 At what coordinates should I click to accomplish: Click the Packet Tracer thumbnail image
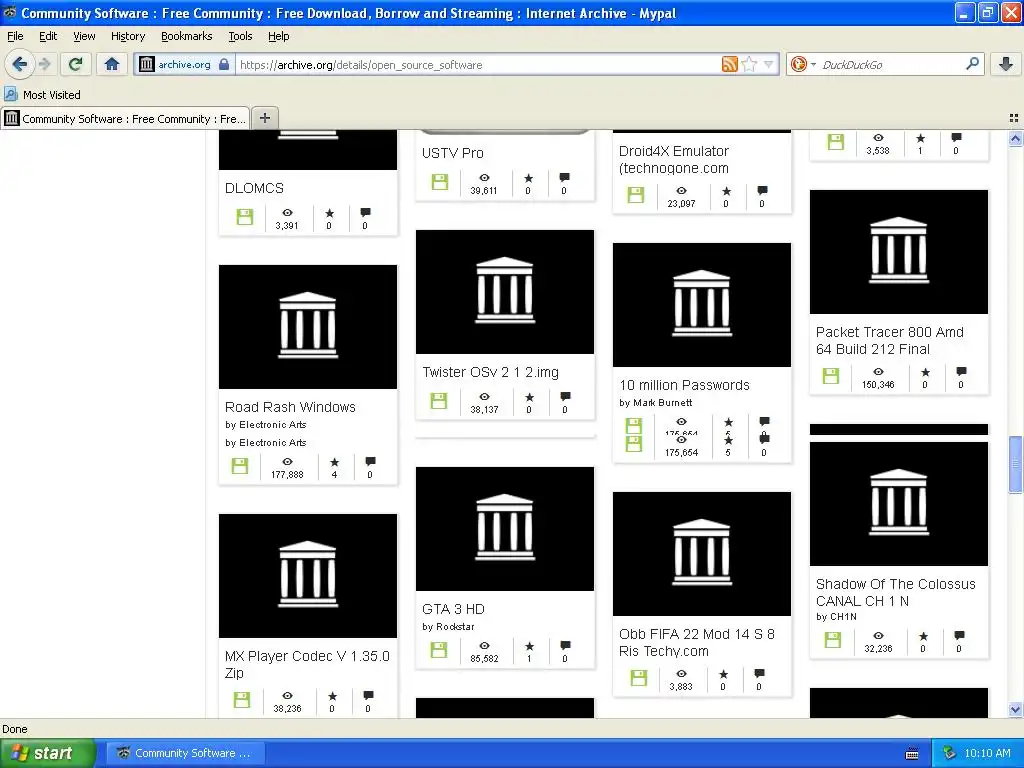899,252
